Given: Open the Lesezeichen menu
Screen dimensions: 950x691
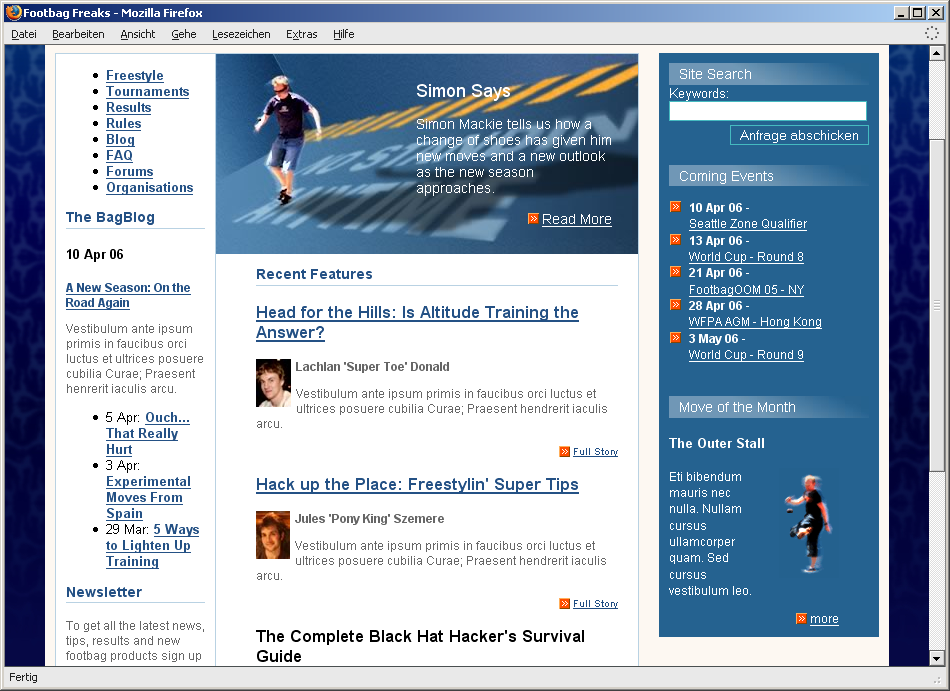Looking at the screenshot, I should [241, 34].
